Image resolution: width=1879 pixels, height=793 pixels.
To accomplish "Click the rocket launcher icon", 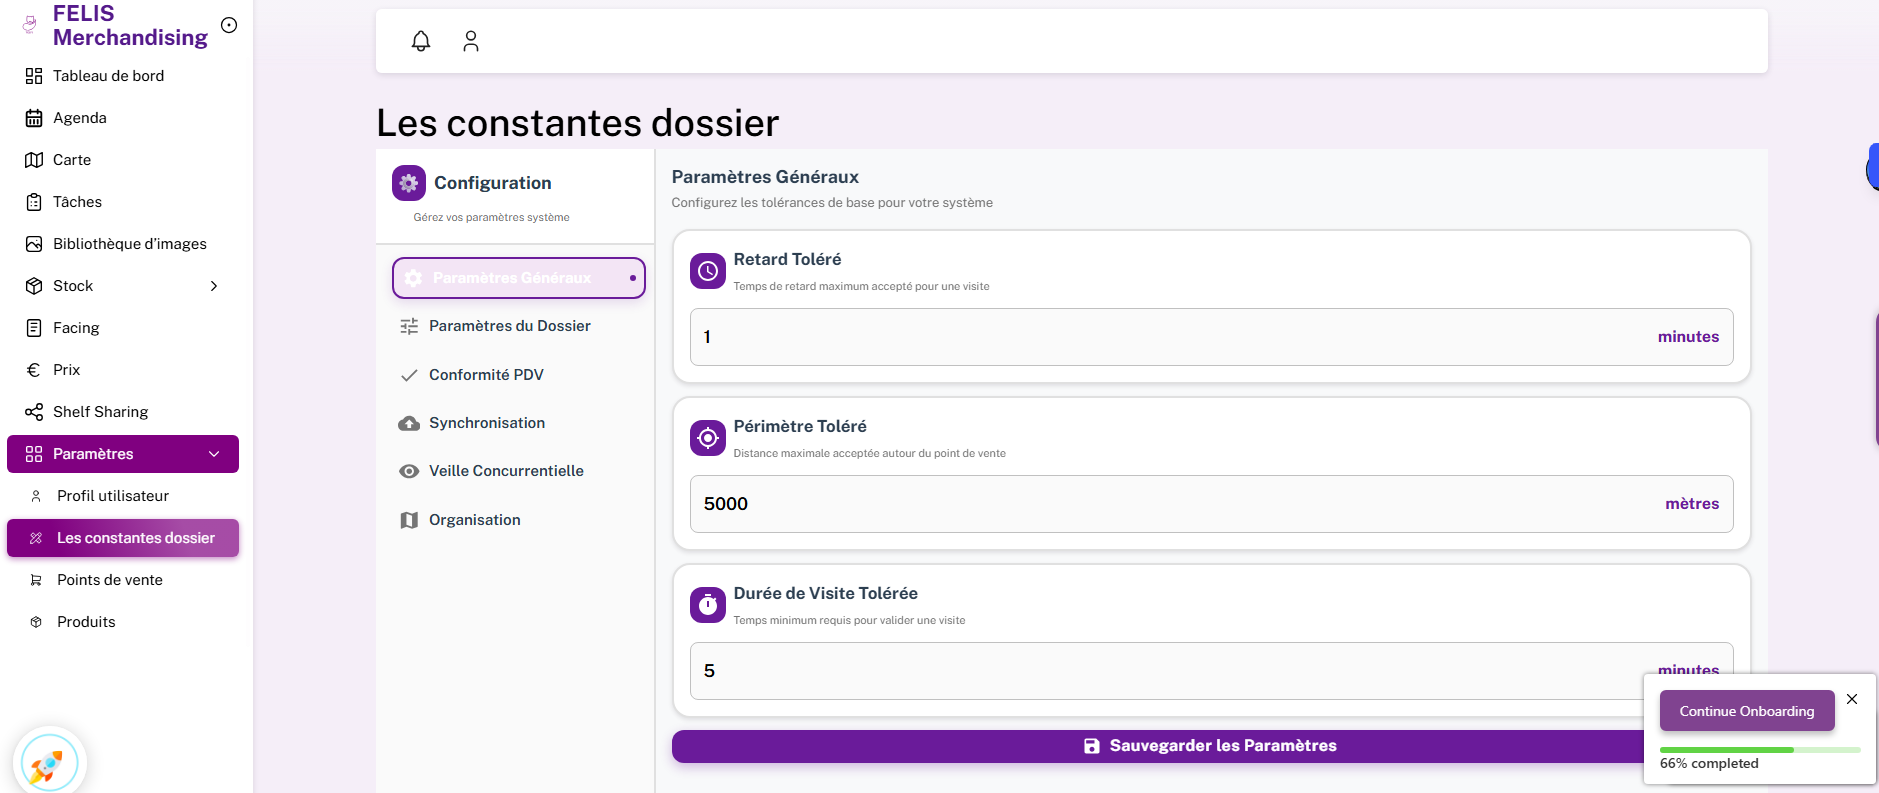I will pyautogui.click(x=48, y=764).
